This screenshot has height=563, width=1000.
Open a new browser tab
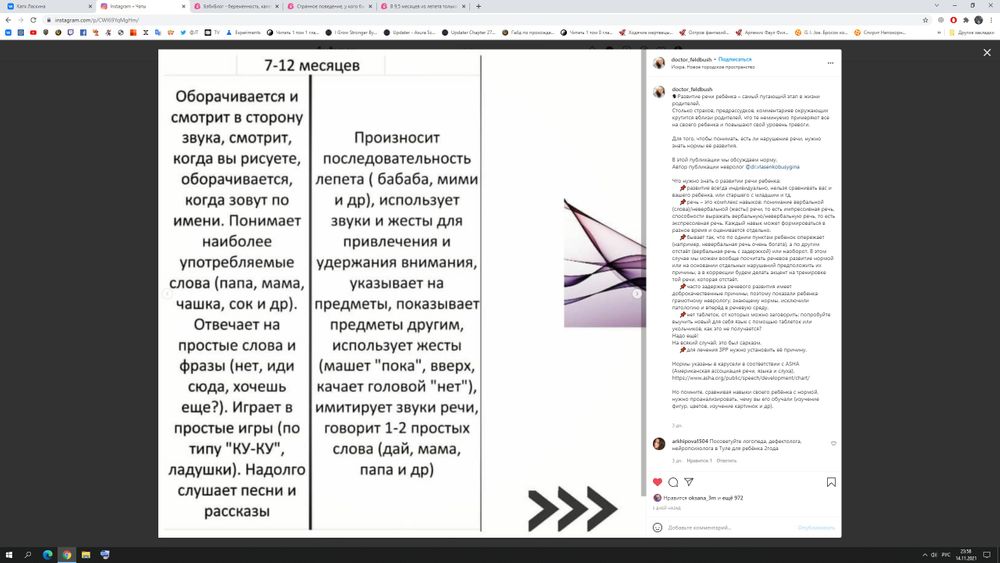pos(478,6)
